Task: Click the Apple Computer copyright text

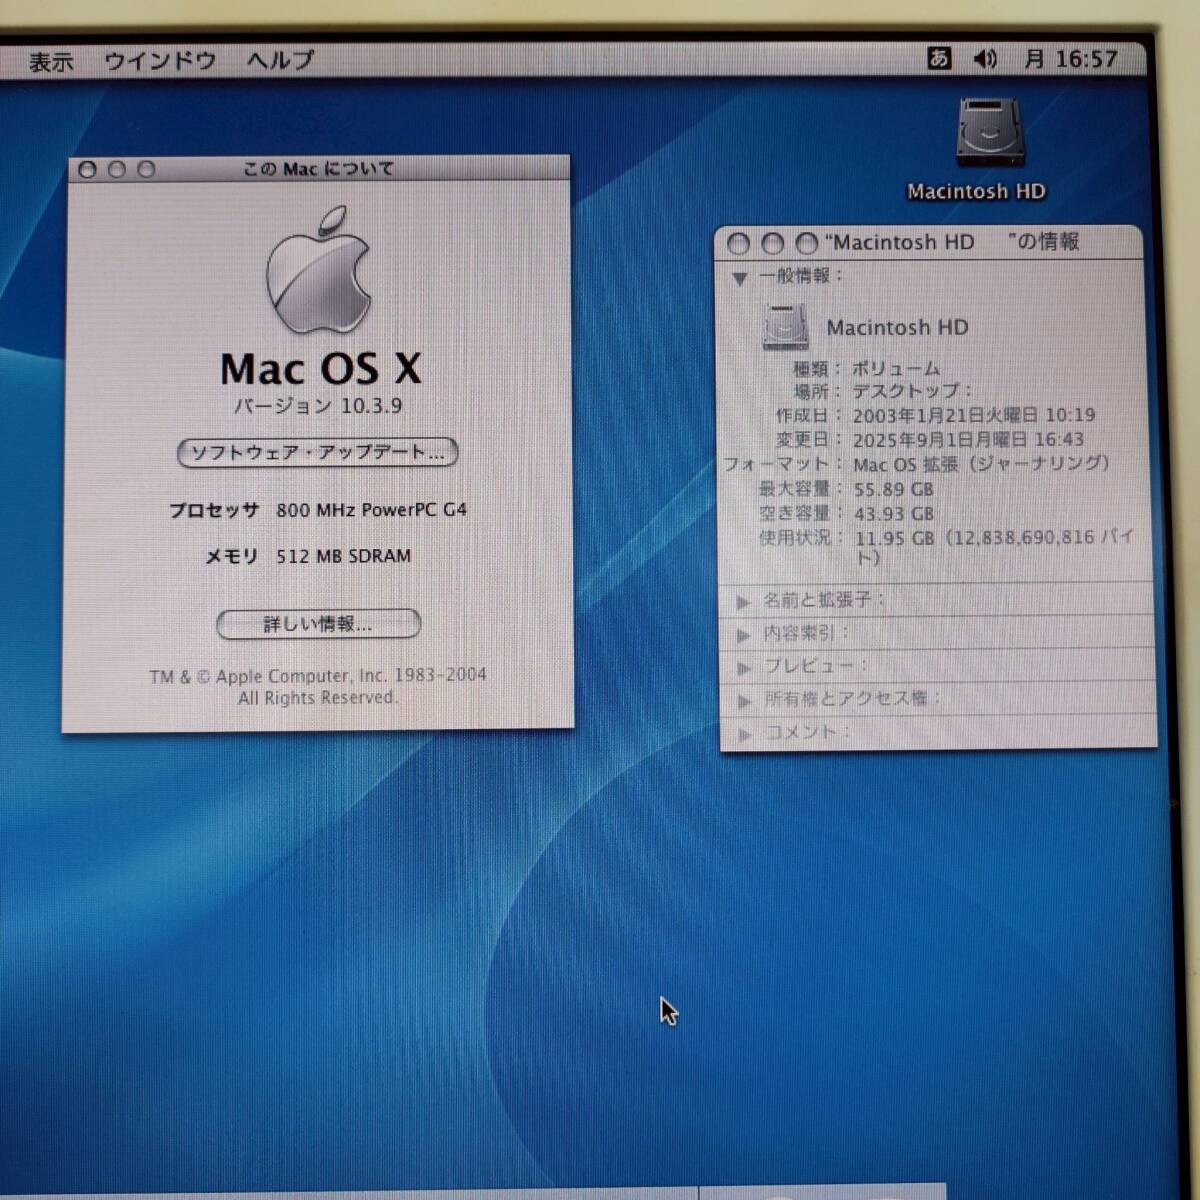Action: coord(318,687)
